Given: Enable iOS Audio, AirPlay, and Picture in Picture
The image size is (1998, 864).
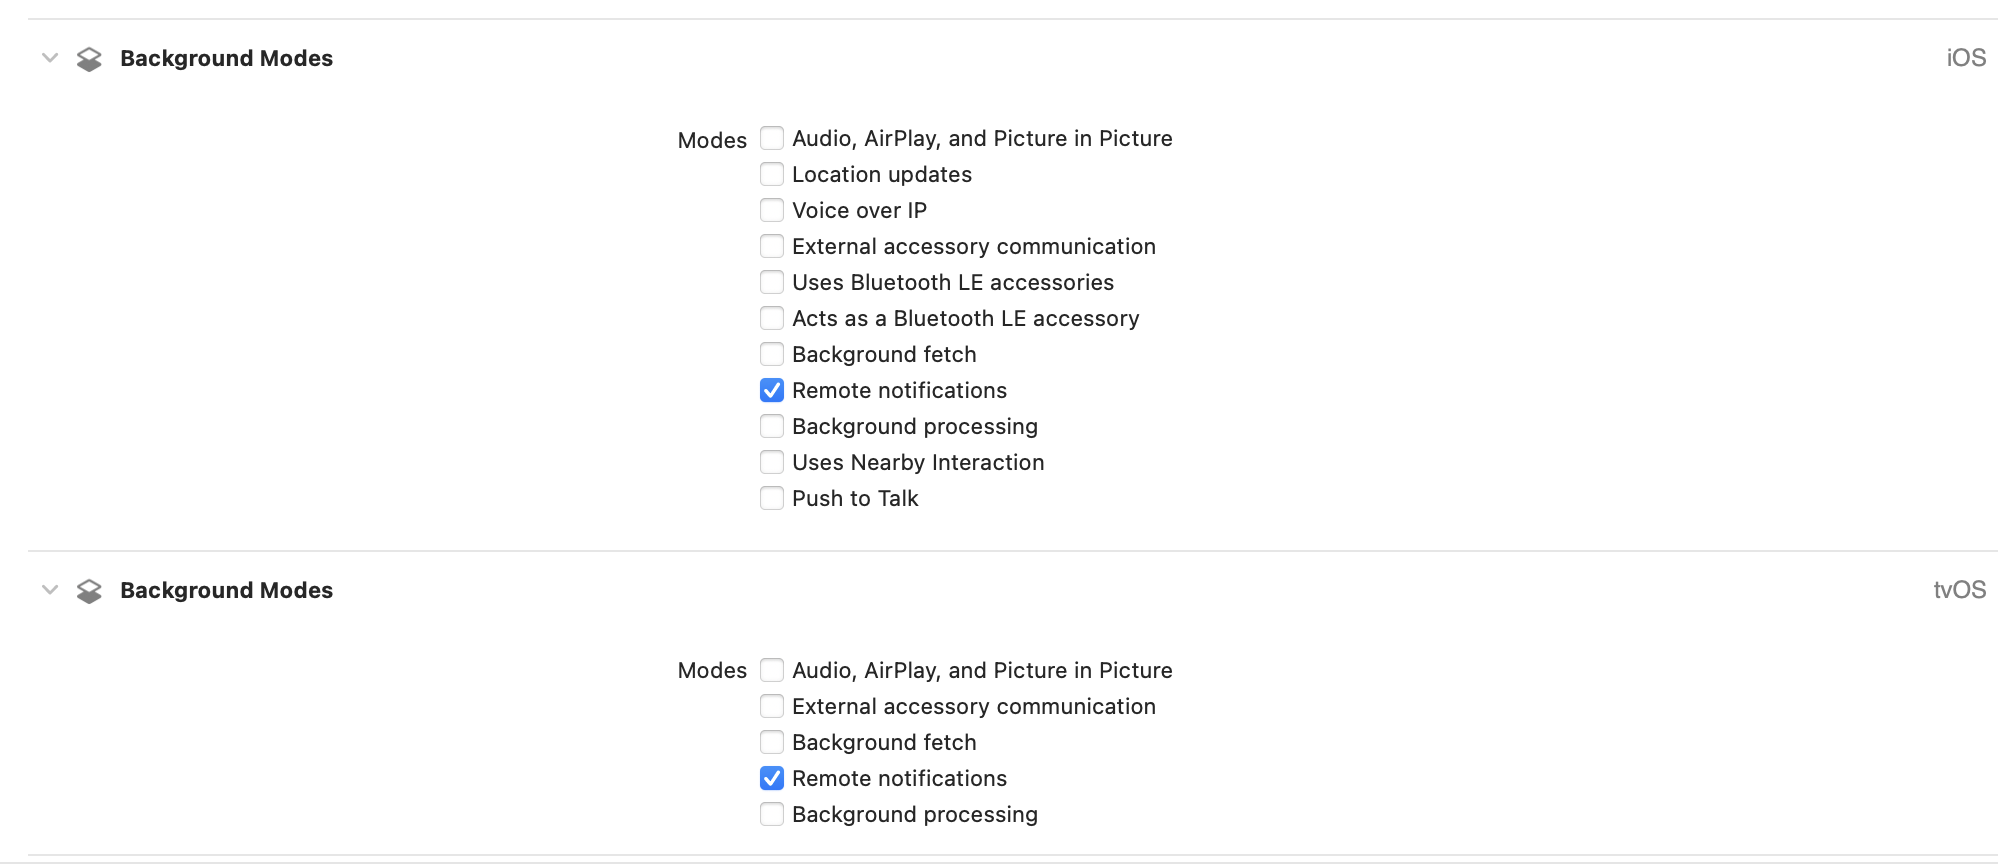Looking at the screenshot, I should click(772, 138).
